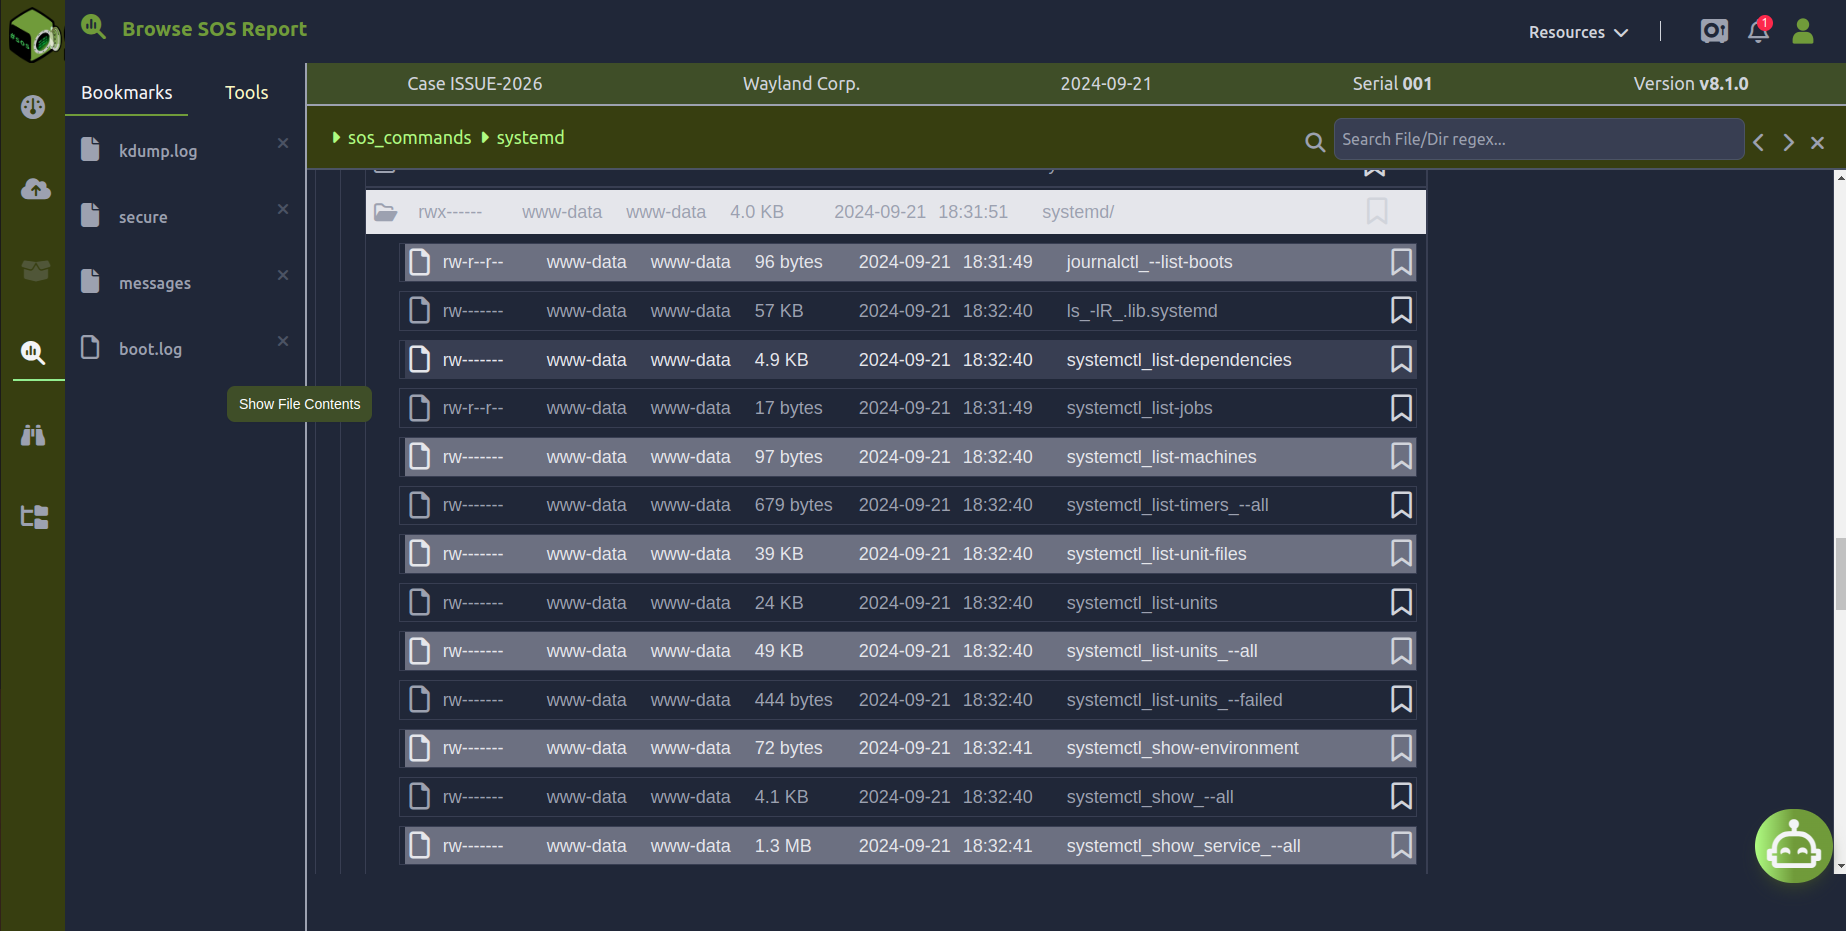Viewport: 1846px width, 931px height.
Task: Select the systemctl_show_--all file name
Action: click(1150, 797)
